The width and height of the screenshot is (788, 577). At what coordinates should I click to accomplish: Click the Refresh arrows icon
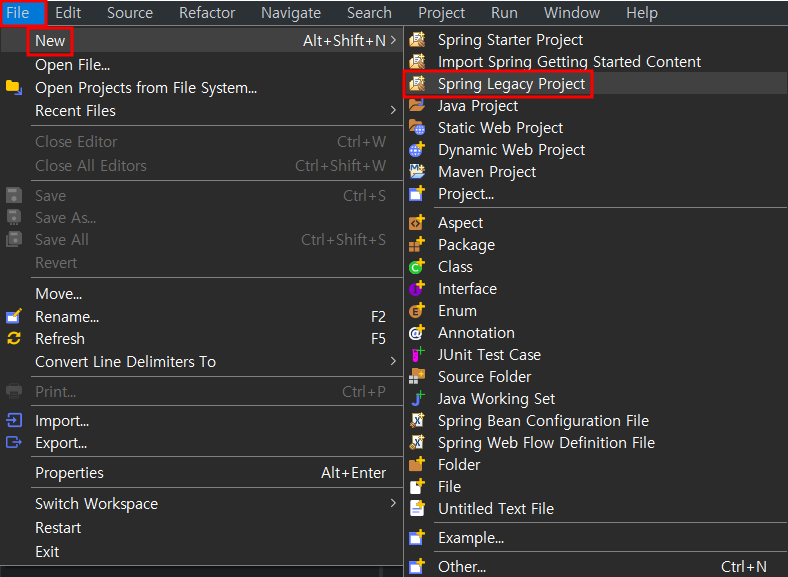[x=14, y=338]
